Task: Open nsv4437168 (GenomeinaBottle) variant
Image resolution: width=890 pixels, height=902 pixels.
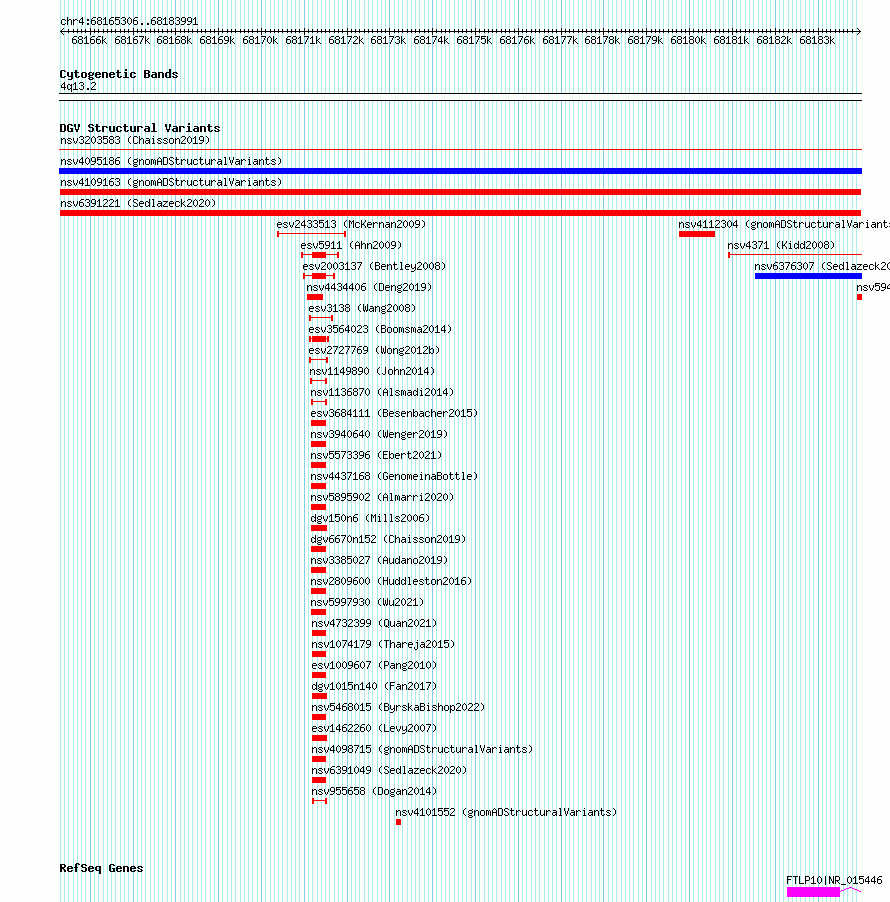Action: (x=394, y=476)
